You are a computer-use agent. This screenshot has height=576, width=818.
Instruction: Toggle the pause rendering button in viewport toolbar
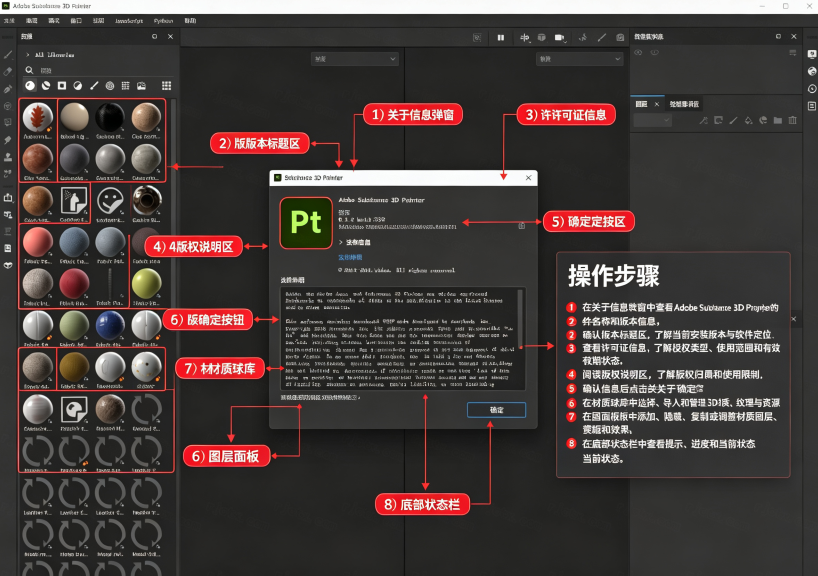coord(501,38)
